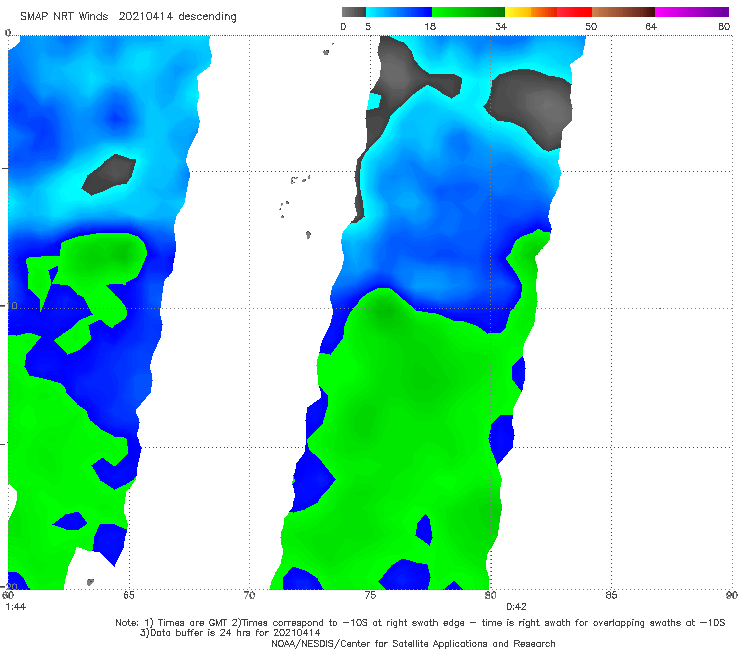The height and width of the screenshot is (650, 740).
Task: Click longitude axis label '85'
Action: click(x=611, y=595)
